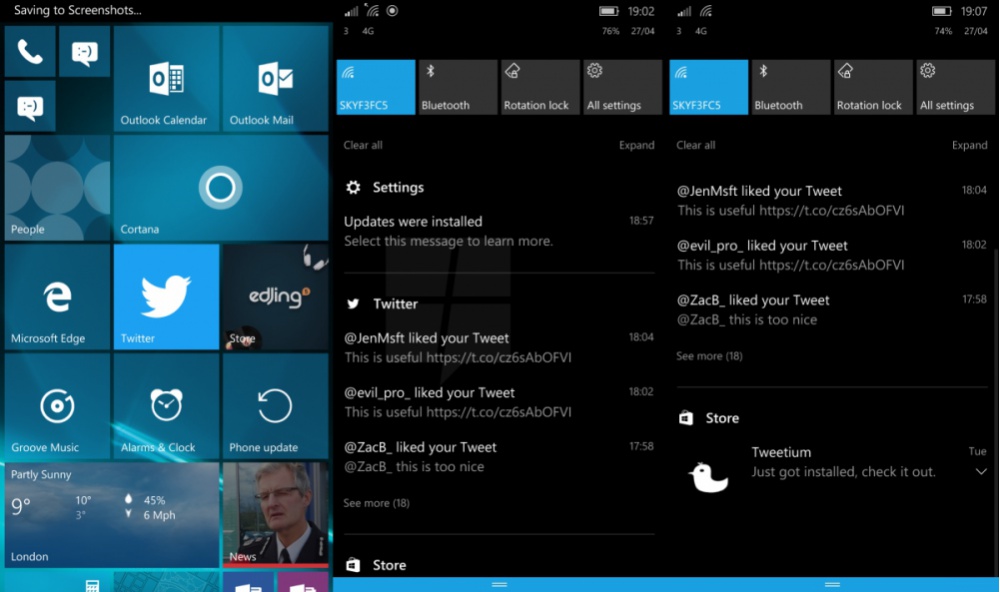The image size is (1000, 592).
Task: Open All settings in 19:07 panel
Action: 955,87
